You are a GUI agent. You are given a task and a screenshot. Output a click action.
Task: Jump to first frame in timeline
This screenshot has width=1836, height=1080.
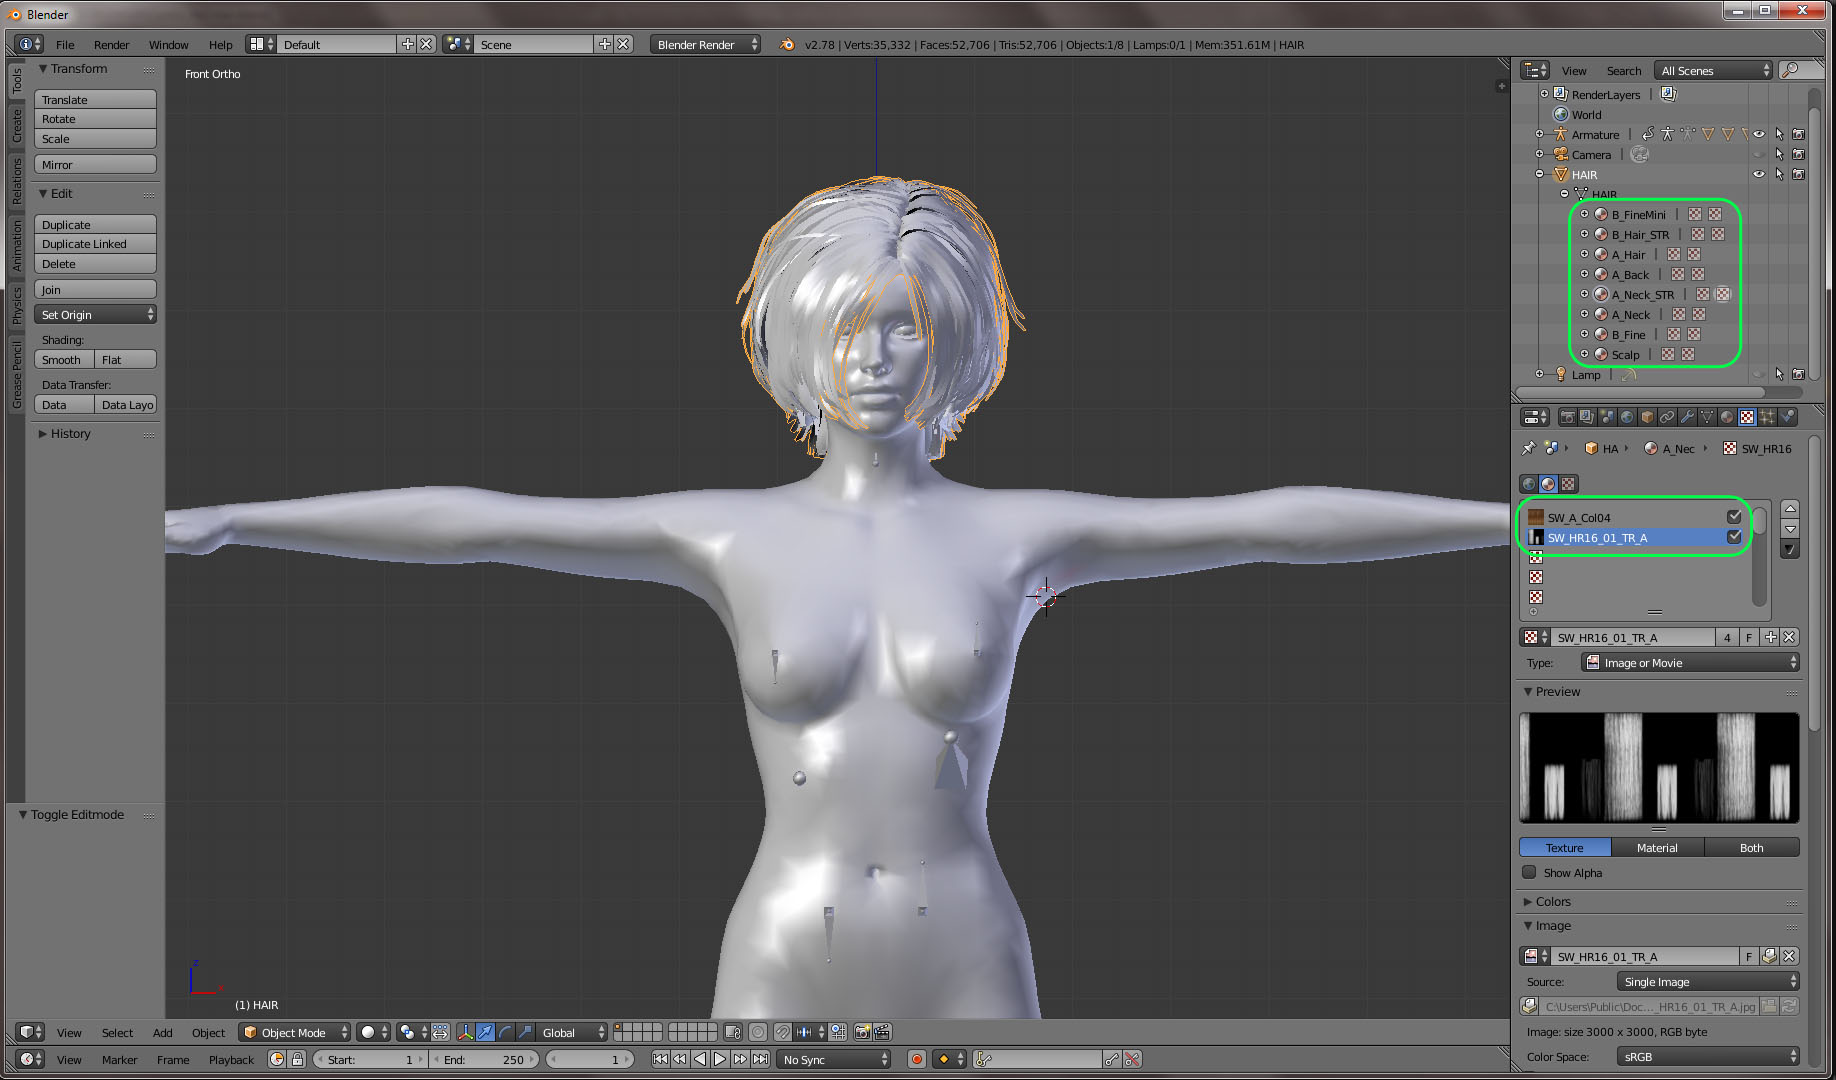(x=660, y=1059)
